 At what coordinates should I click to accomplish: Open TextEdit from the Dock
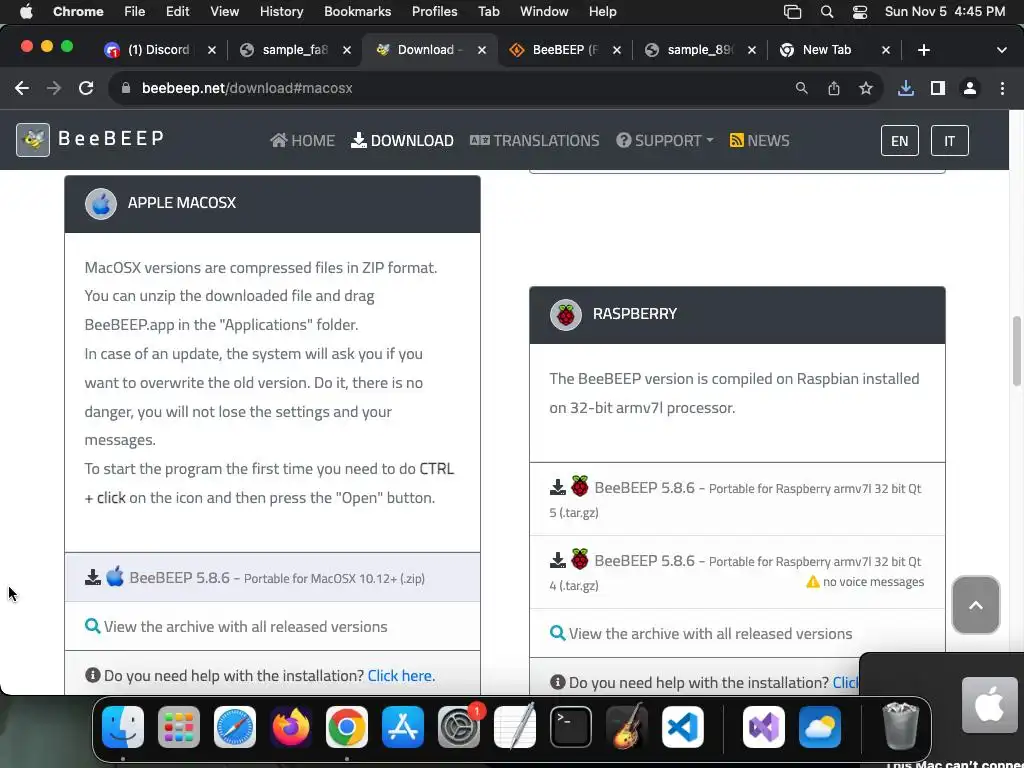tap(515, 727)
